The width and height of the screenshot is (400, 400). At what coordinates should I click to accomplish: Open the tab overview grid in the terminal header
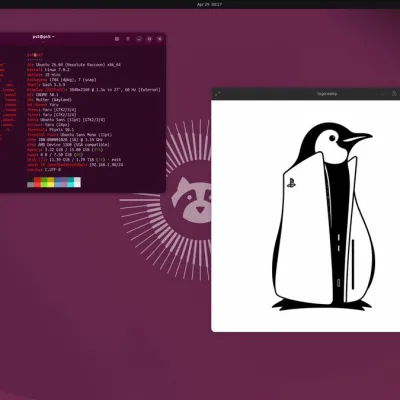pos(117,39)
